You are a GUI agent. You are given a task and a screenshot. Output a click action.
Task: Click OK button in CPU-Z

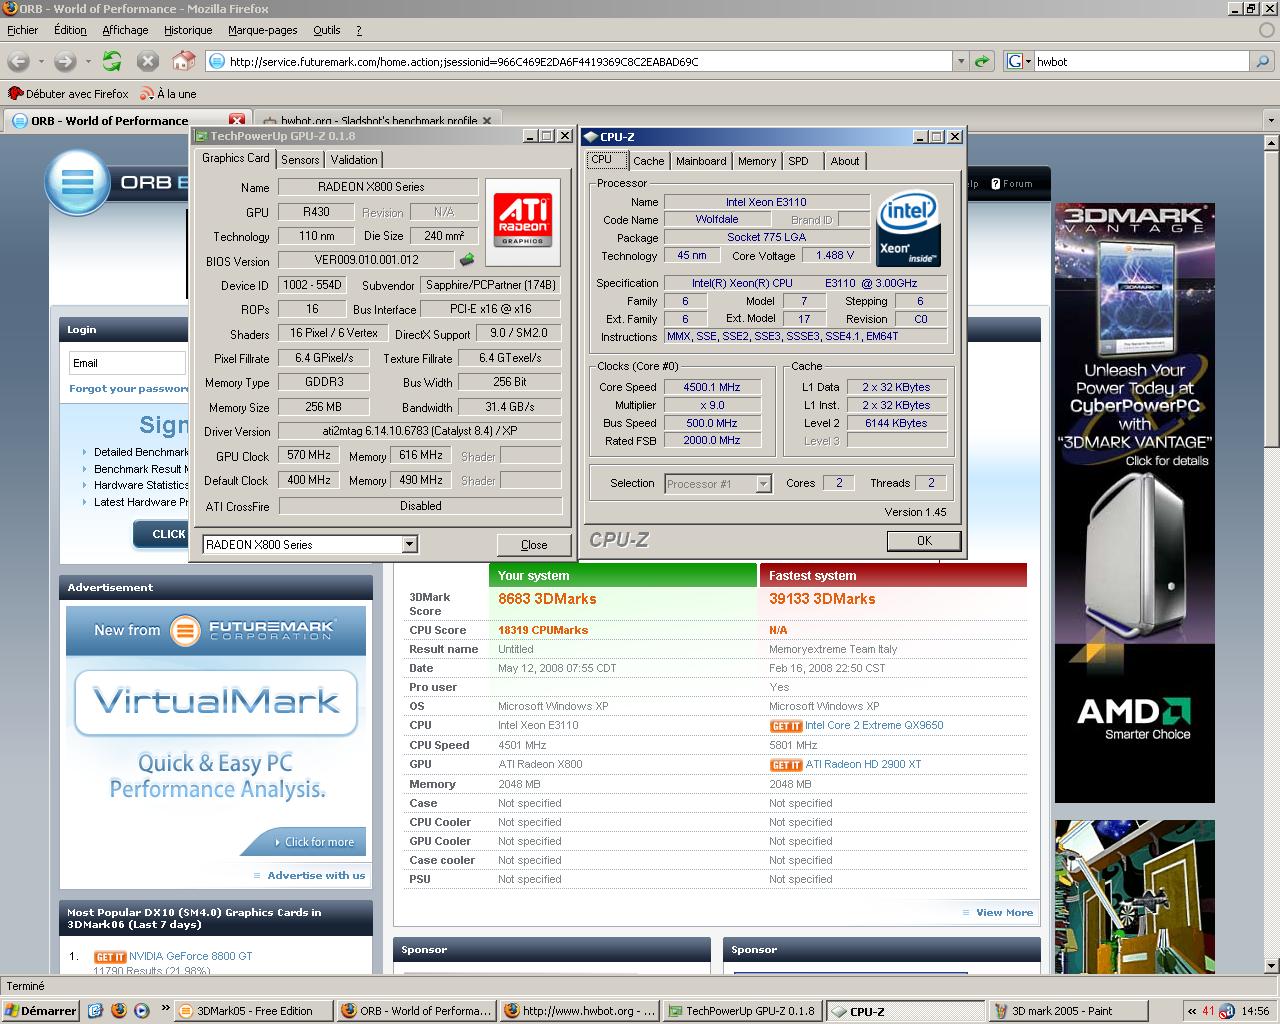pos(924,541)
